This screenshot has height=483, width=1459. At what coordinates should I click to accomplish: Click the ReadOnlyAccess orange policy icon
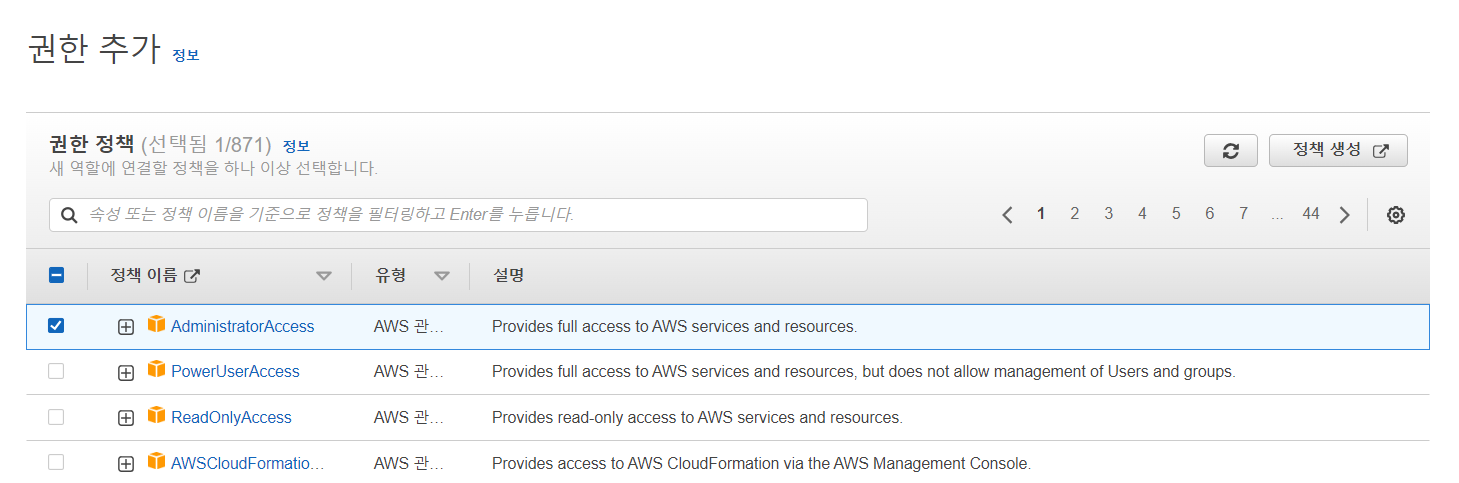pyautogui.click(x=155, y=415)
